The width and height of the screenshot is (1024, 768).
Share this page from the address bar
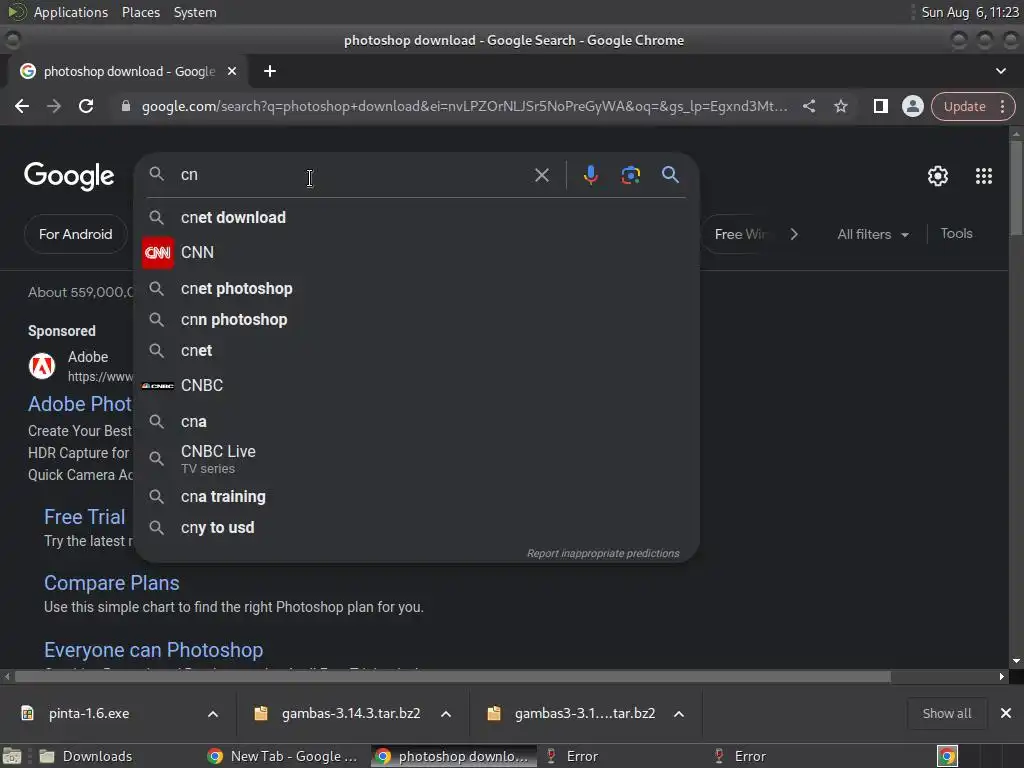[x=808, y=106]
